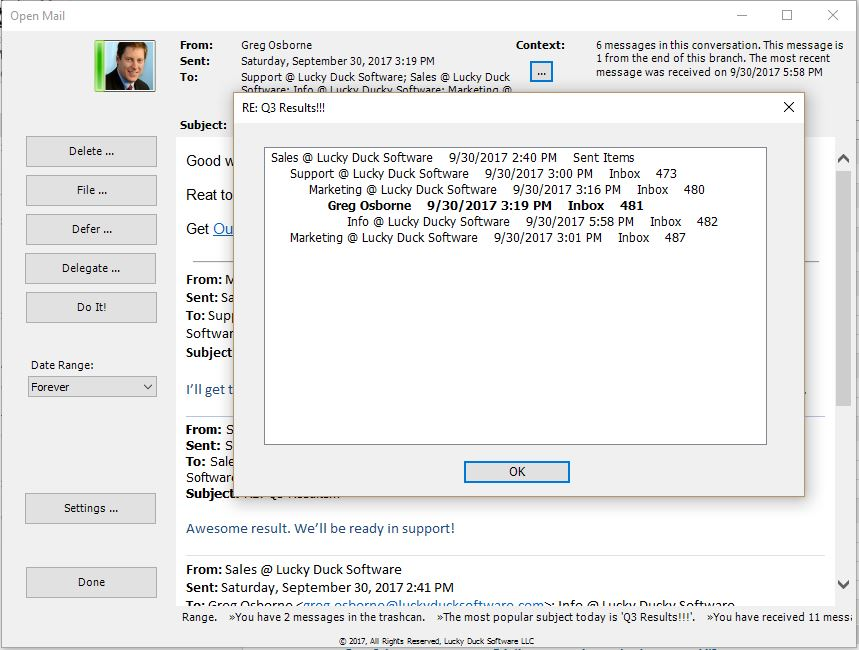Open the Settings dialog
This screenshot has width=859, height=650.
[90, 508]
